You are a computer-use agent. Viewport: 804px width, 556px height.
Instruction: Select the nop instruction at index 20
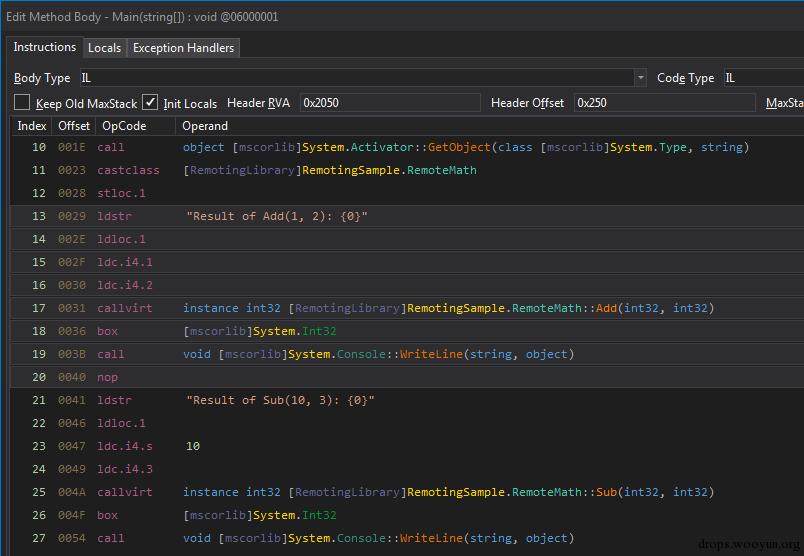(x=107, y=377)
